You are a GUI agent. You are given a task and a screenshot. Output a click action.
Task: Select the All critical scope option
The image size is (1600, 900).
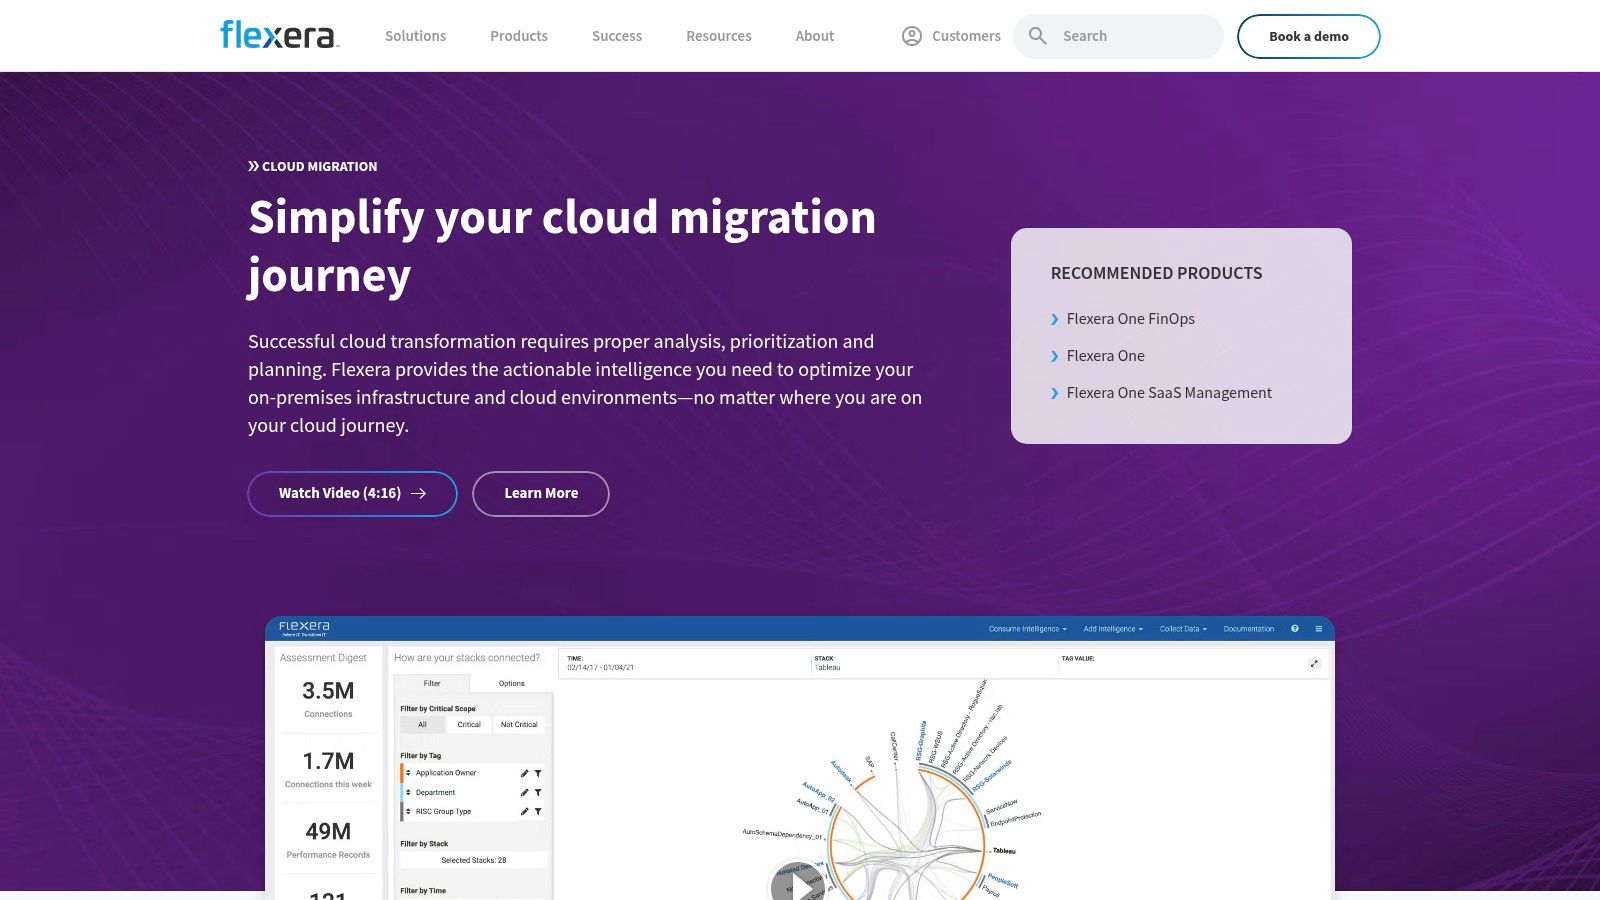click(x=422, y=725)
